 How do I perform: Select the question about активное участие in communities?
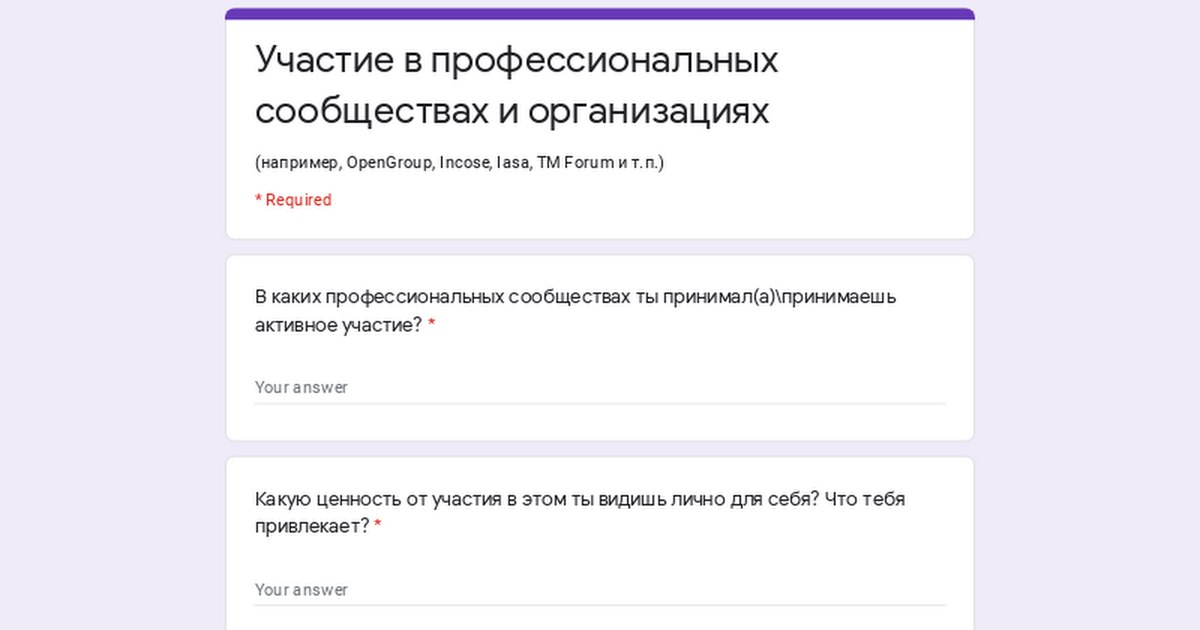(x=575, y=311)
